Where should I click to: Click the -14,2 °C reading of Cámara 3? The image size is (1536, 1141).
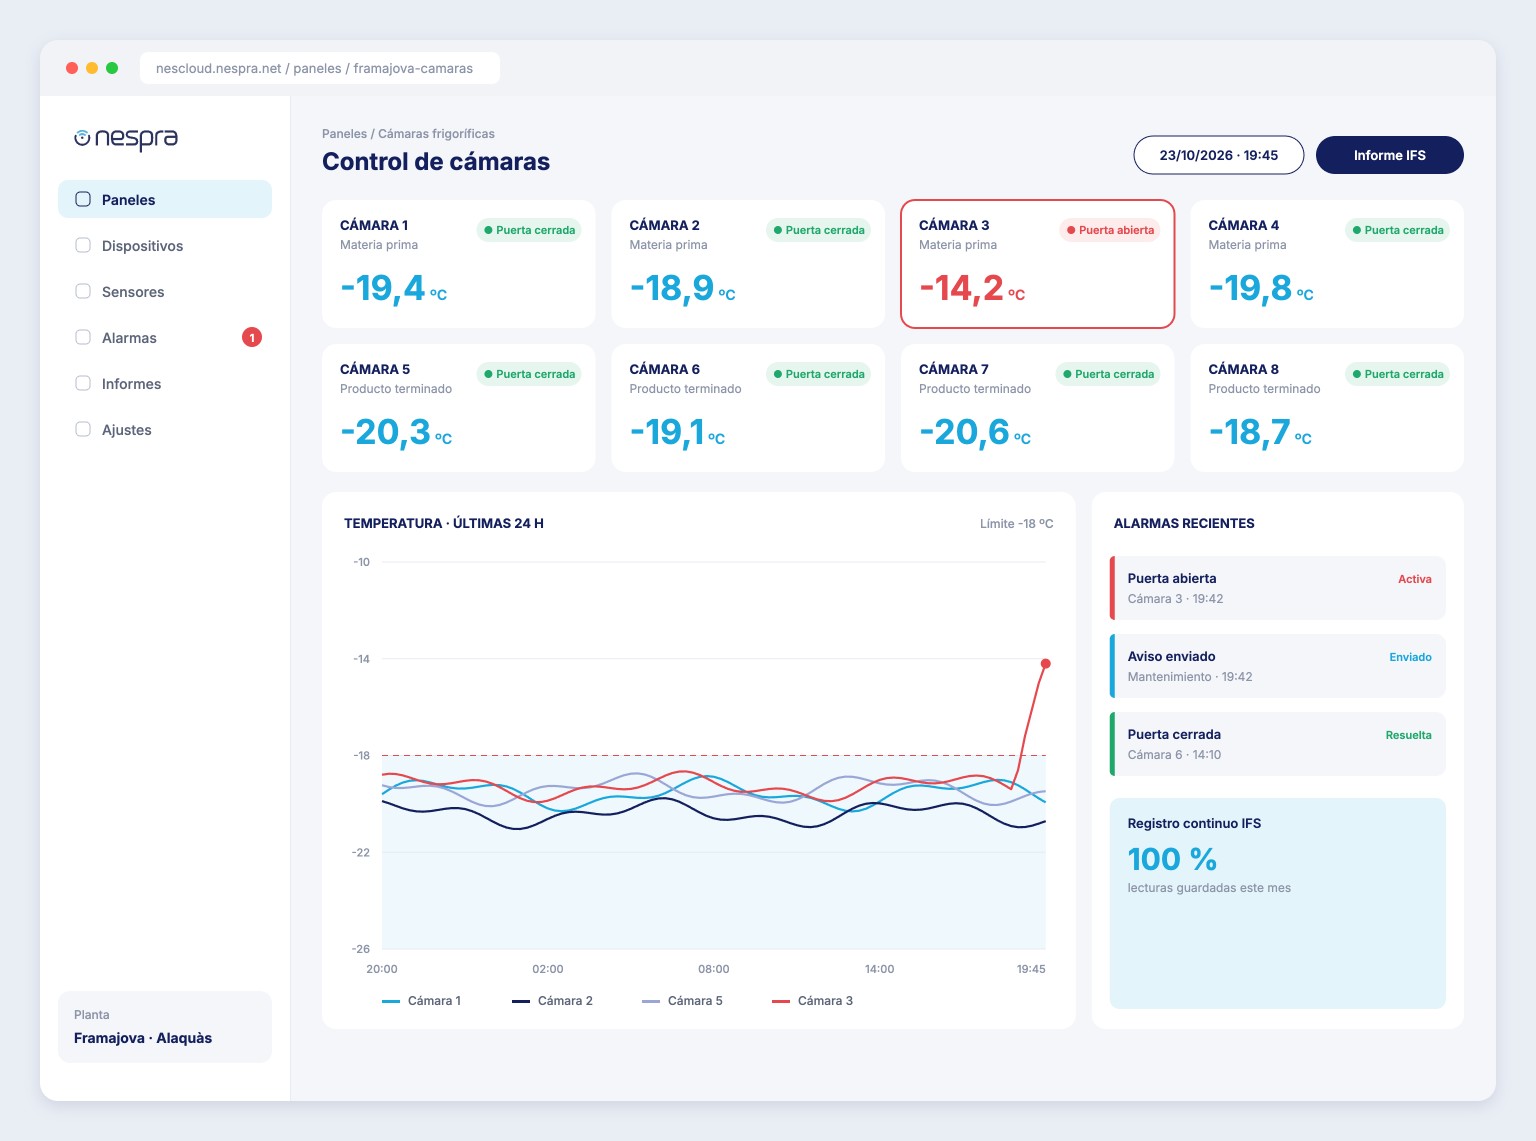[972, 289]
